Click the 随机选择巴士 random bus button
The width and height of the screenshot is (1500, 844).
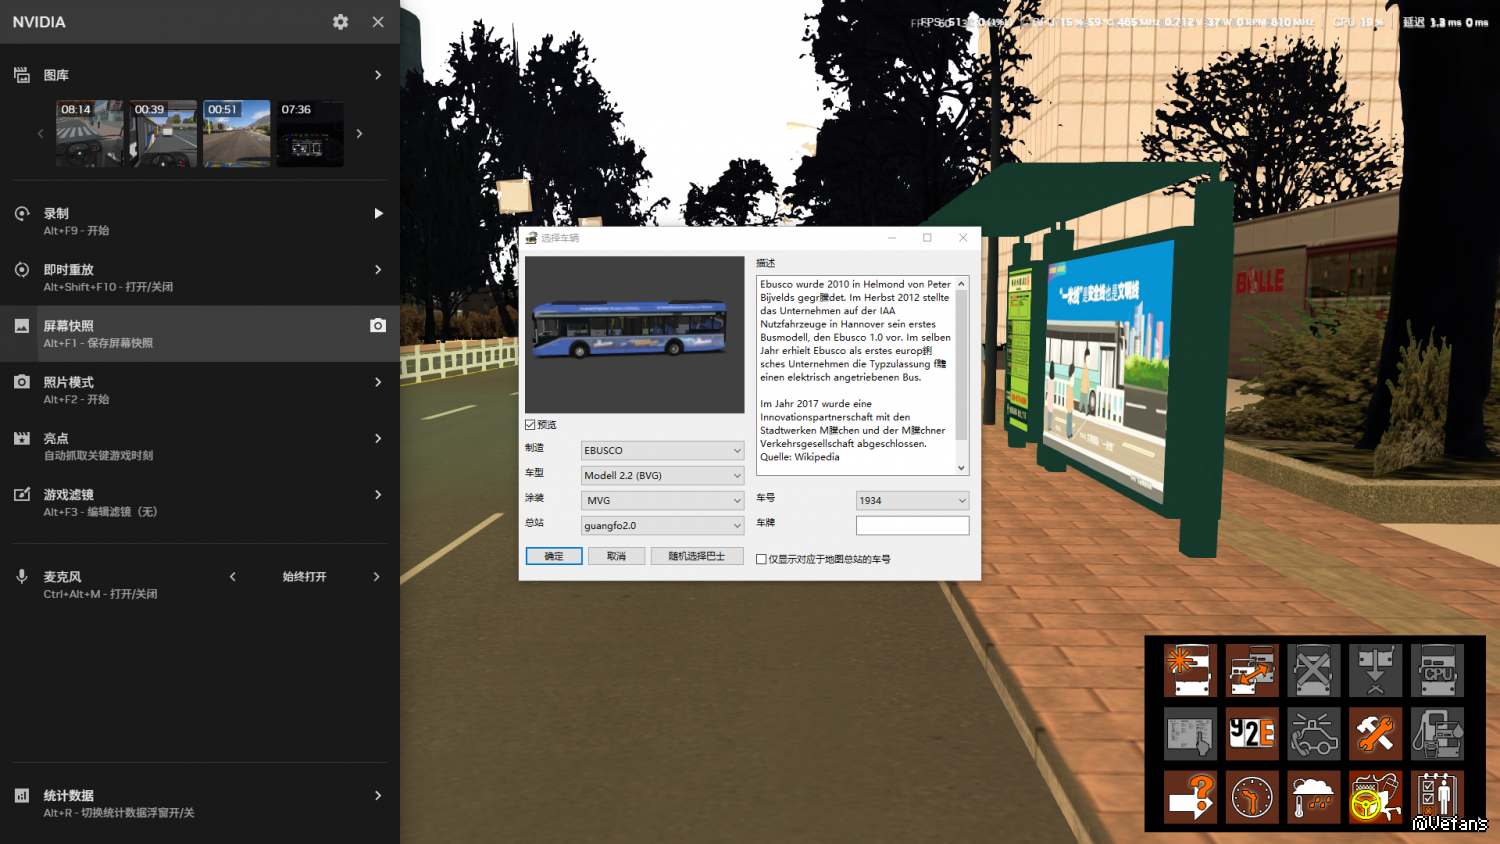[697, 556]
